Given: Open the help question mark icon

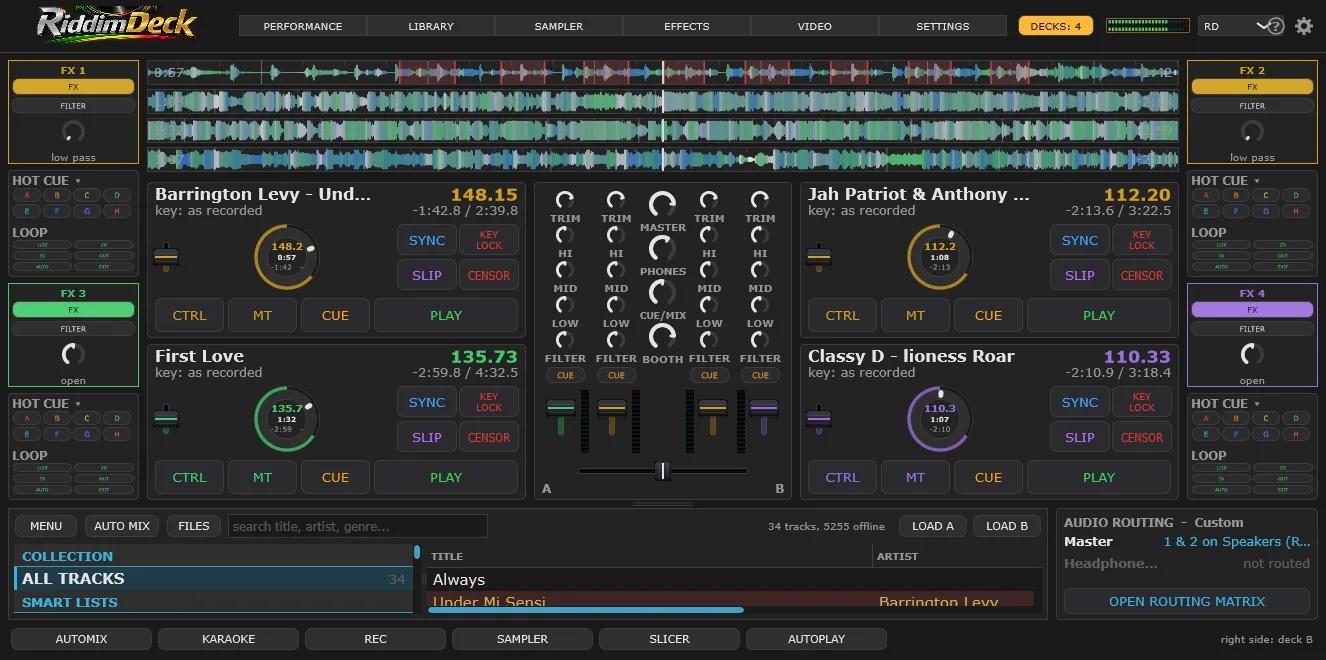Looking at the screenshot, I should (1276, 27).
